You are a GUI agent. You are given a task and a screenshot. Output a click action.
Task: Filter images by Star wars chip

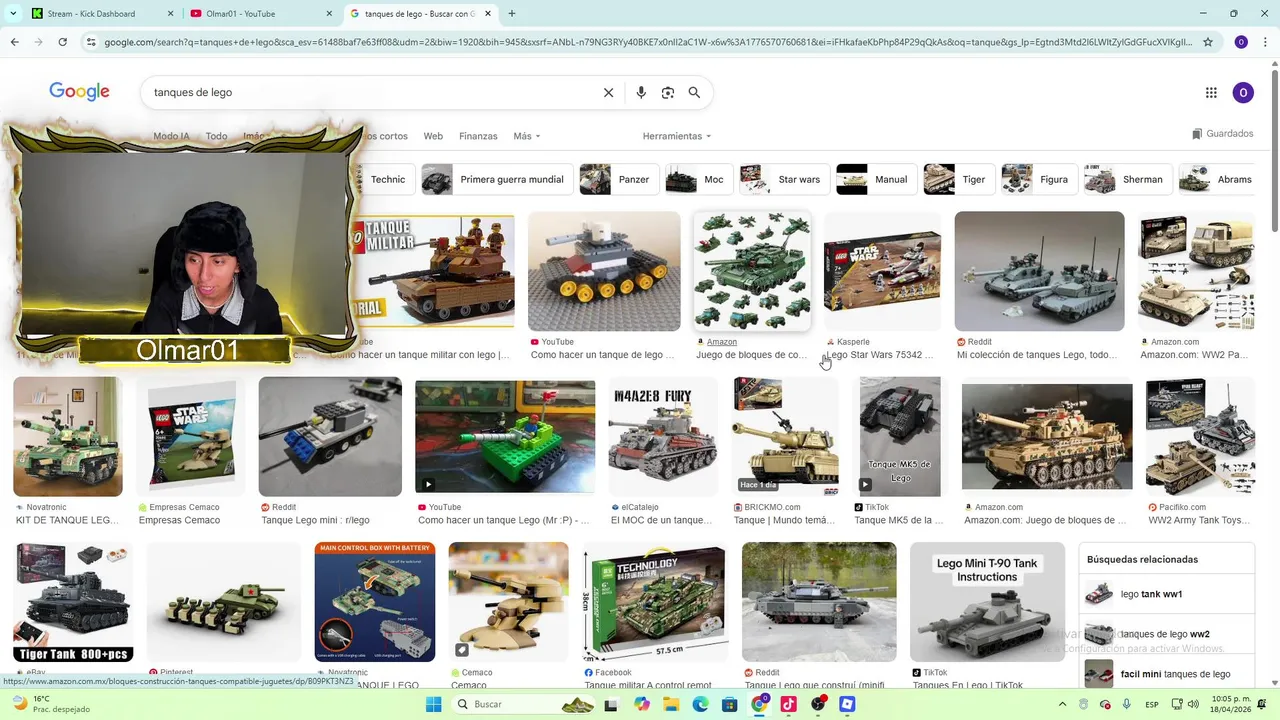[x=784, y=179]
